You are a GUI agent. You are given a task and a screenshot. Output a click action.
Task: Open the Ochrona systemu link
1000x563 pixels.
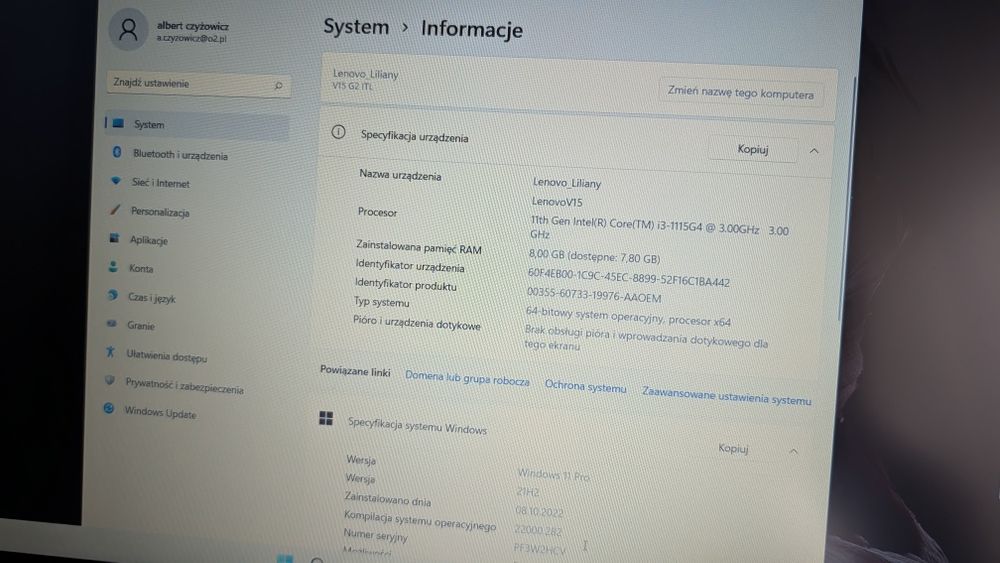point(585,386)
